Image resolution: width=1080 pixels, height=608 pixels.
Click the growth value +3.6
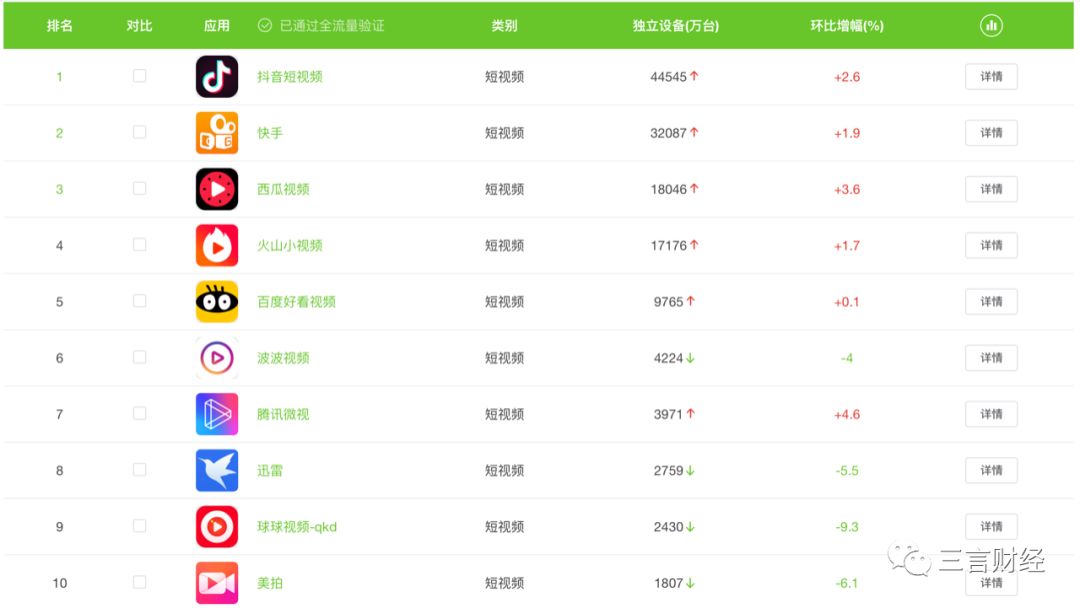(847, 189)
